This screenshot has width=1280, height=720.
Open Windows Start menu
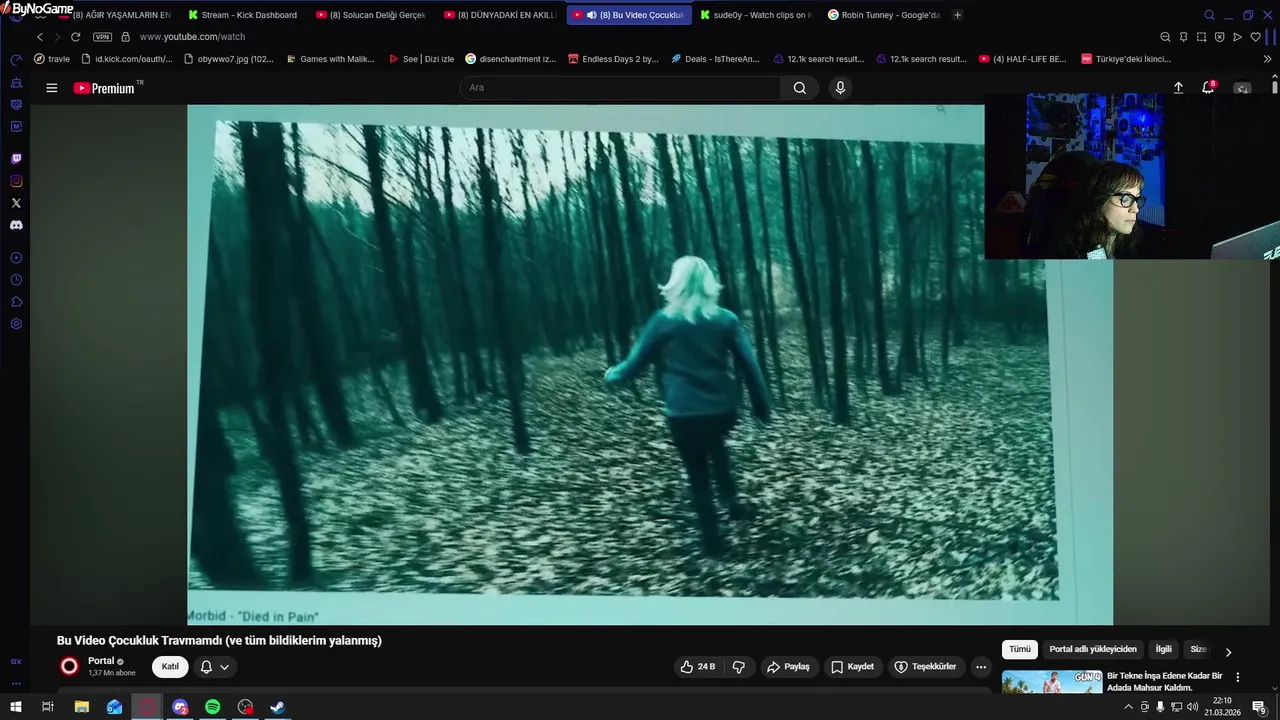pyautogui.click(x=16, y=707)
